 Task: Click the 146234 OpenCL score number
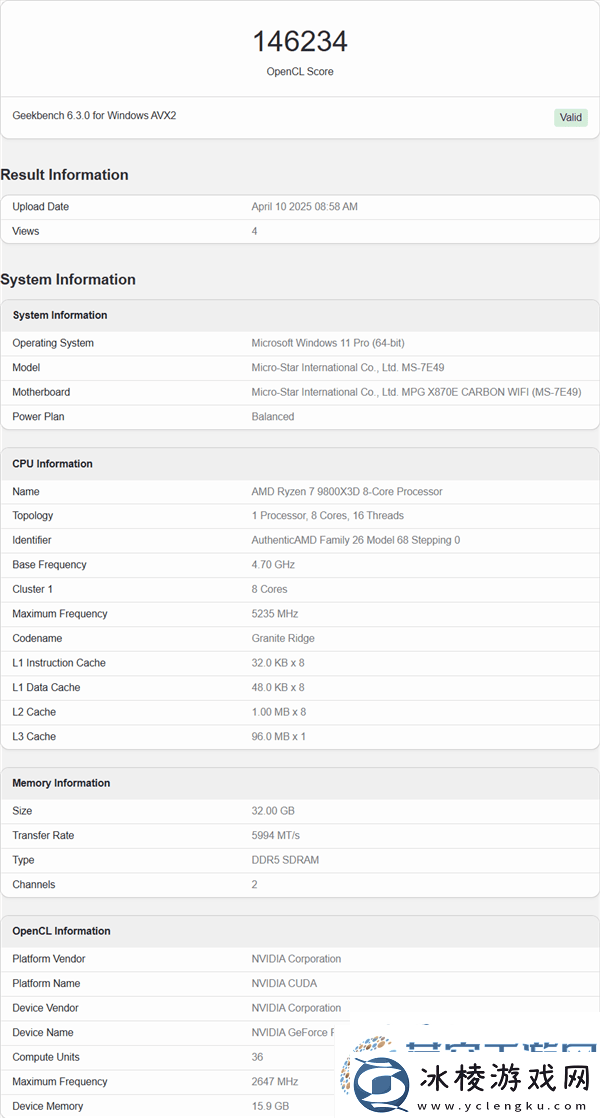pos(300,41)
